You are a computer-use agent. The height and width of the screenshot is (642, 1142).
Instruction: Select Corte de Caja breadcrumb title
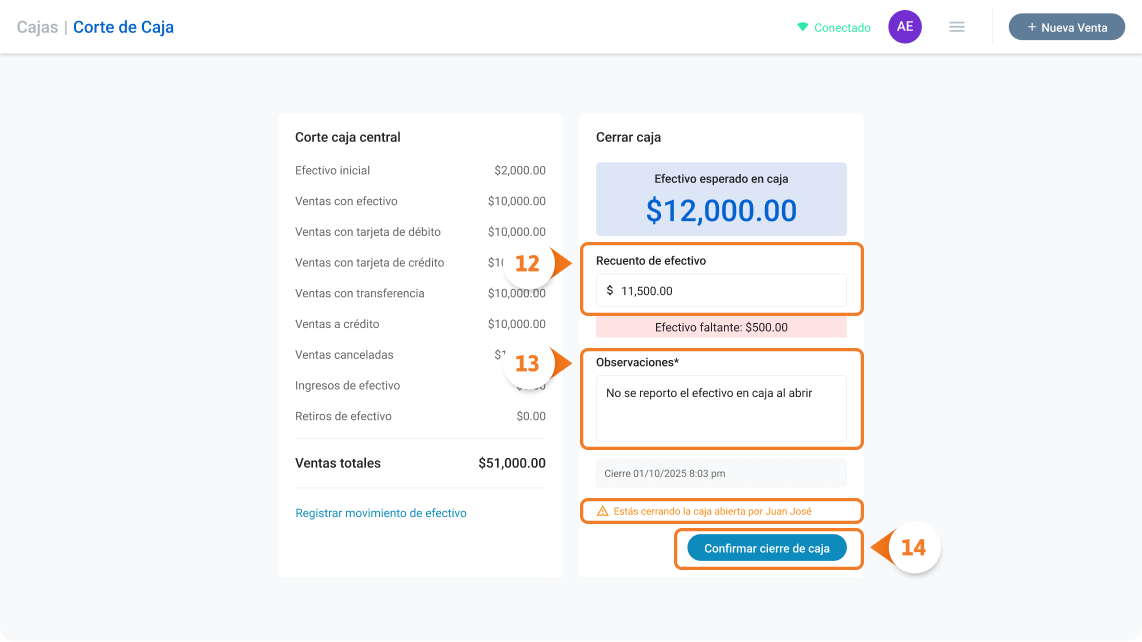pos(123,27)
